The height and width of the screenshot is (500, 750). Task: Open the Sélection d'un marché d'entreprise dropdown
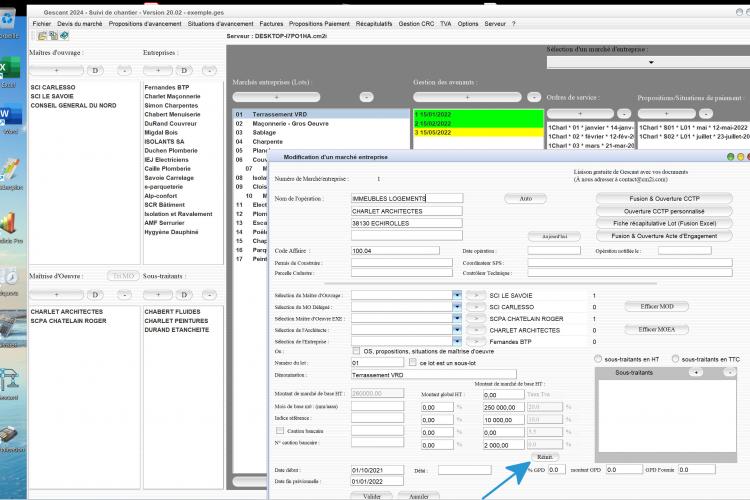(x=651, y=62)
